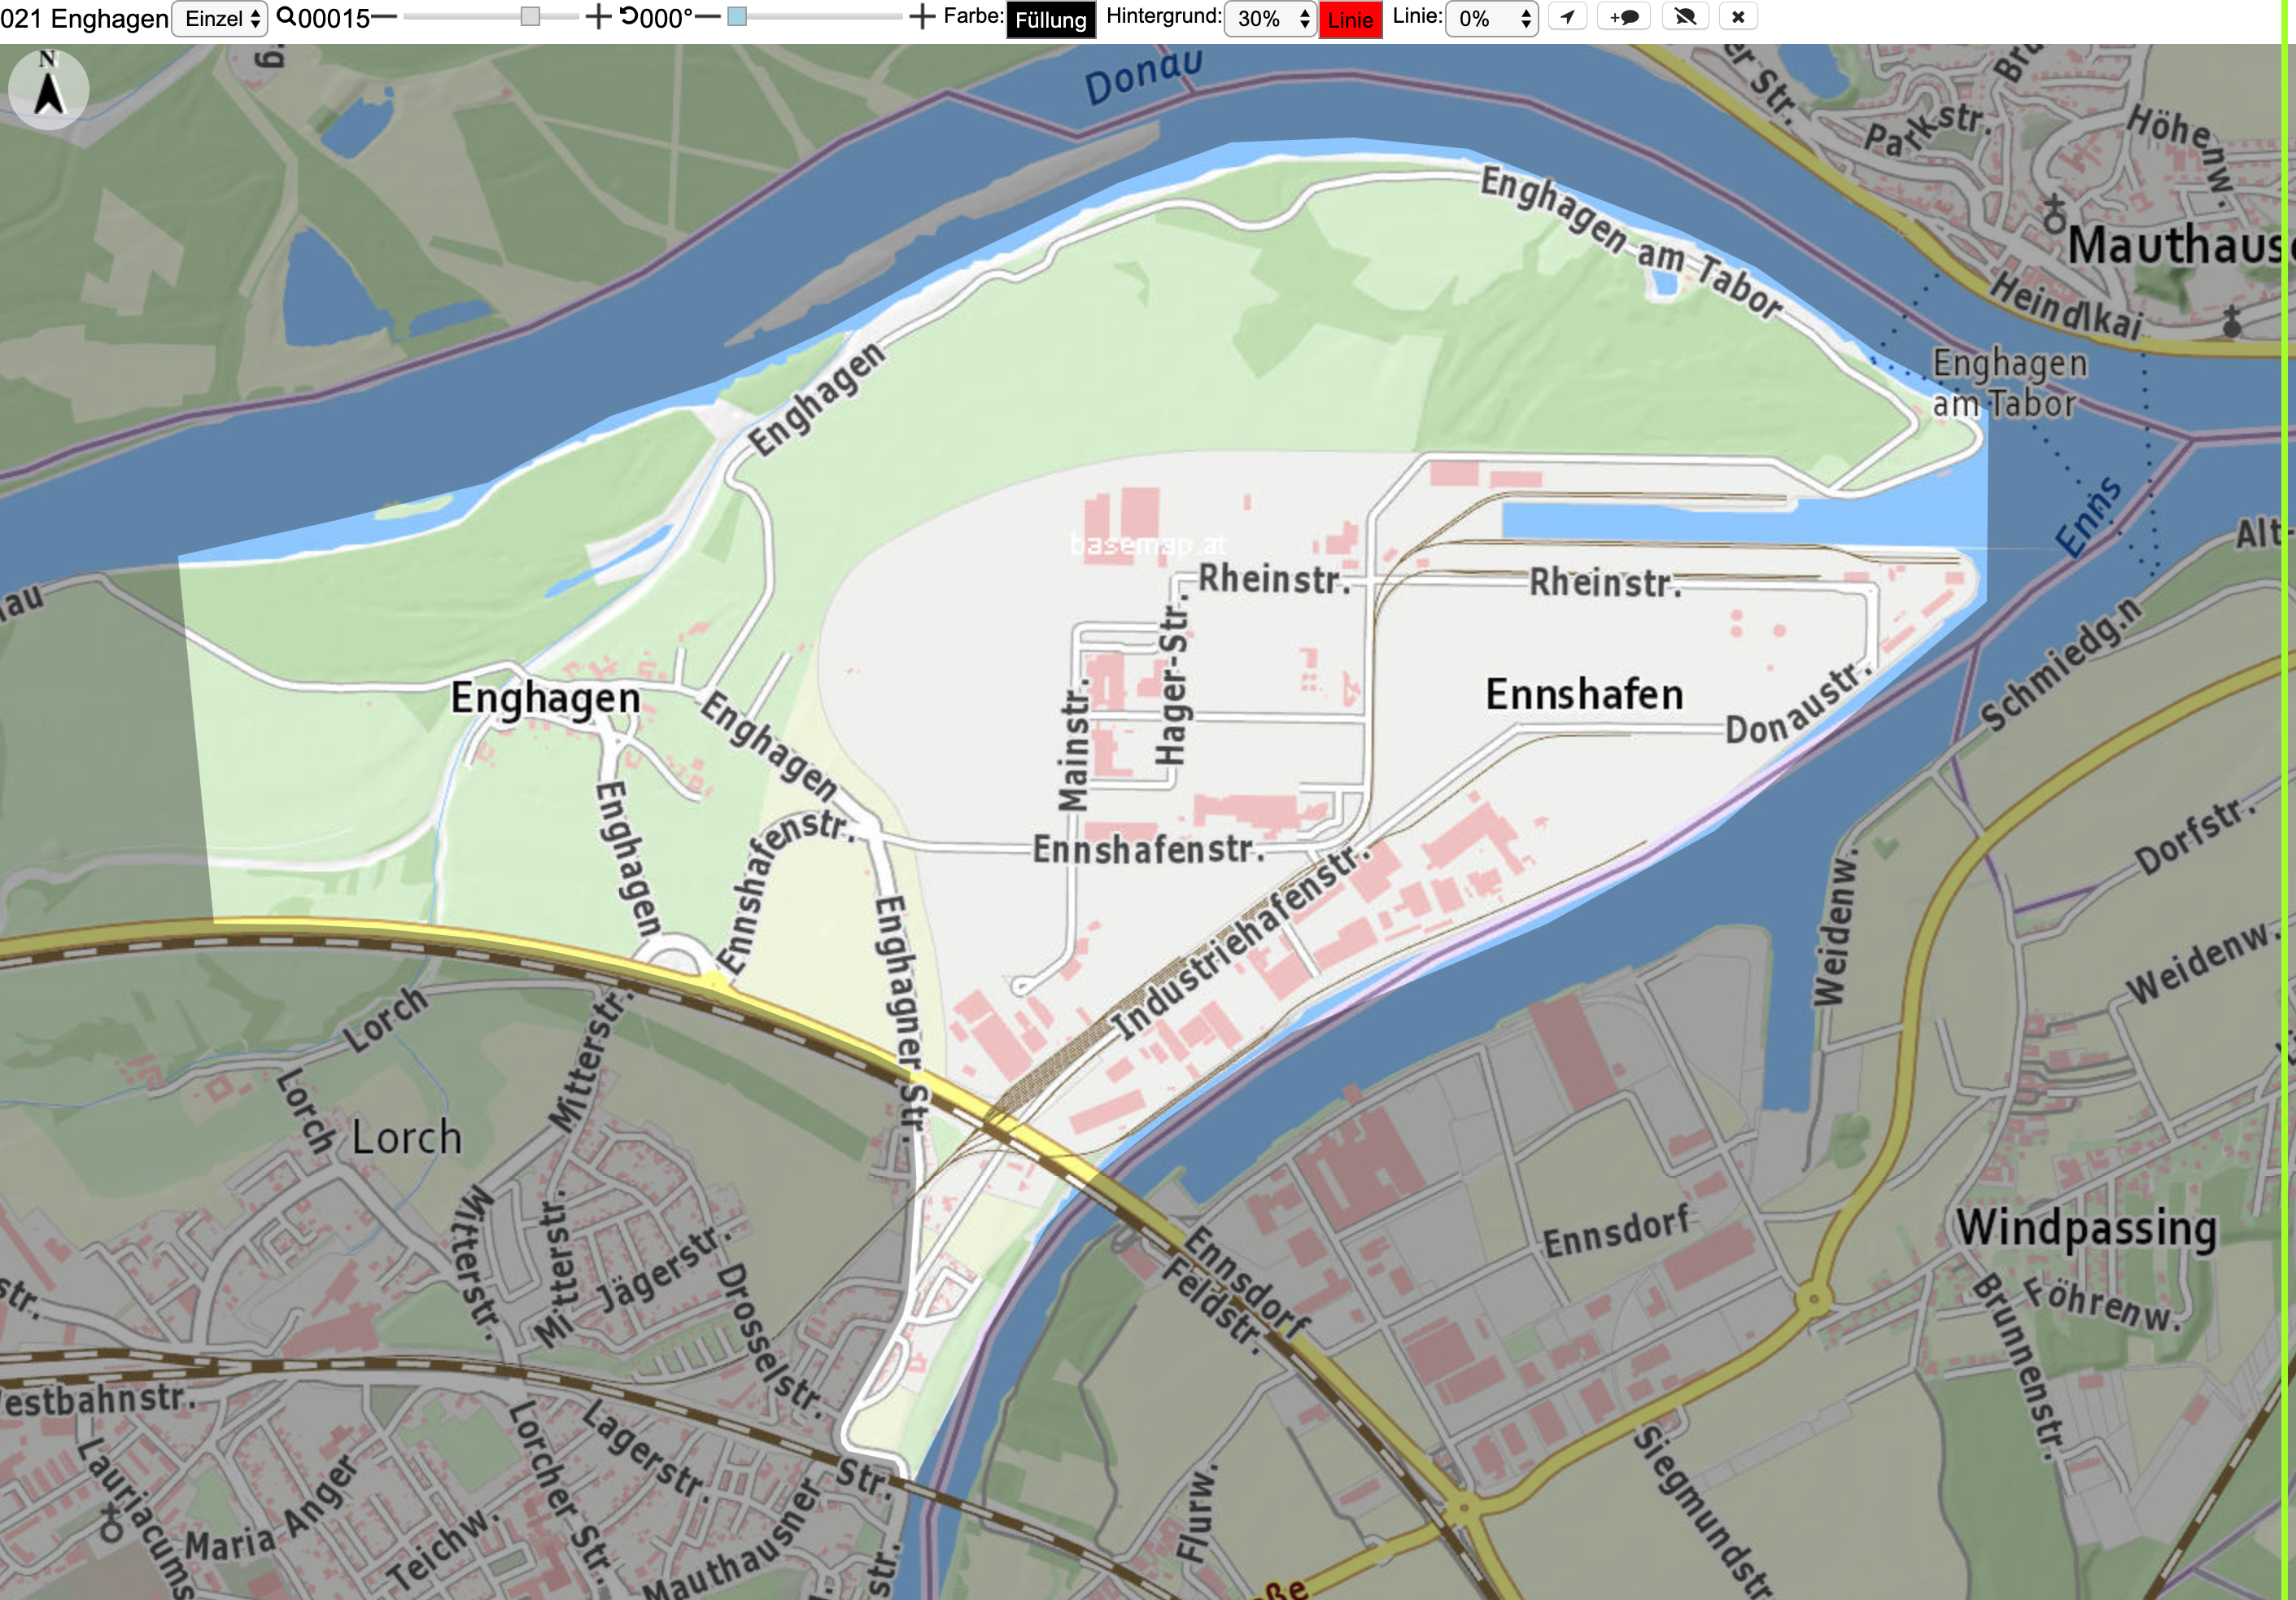Open the Einzel dropdown
The image size is (2296, 1600).
pyautogui.click(x=220, y=18)
